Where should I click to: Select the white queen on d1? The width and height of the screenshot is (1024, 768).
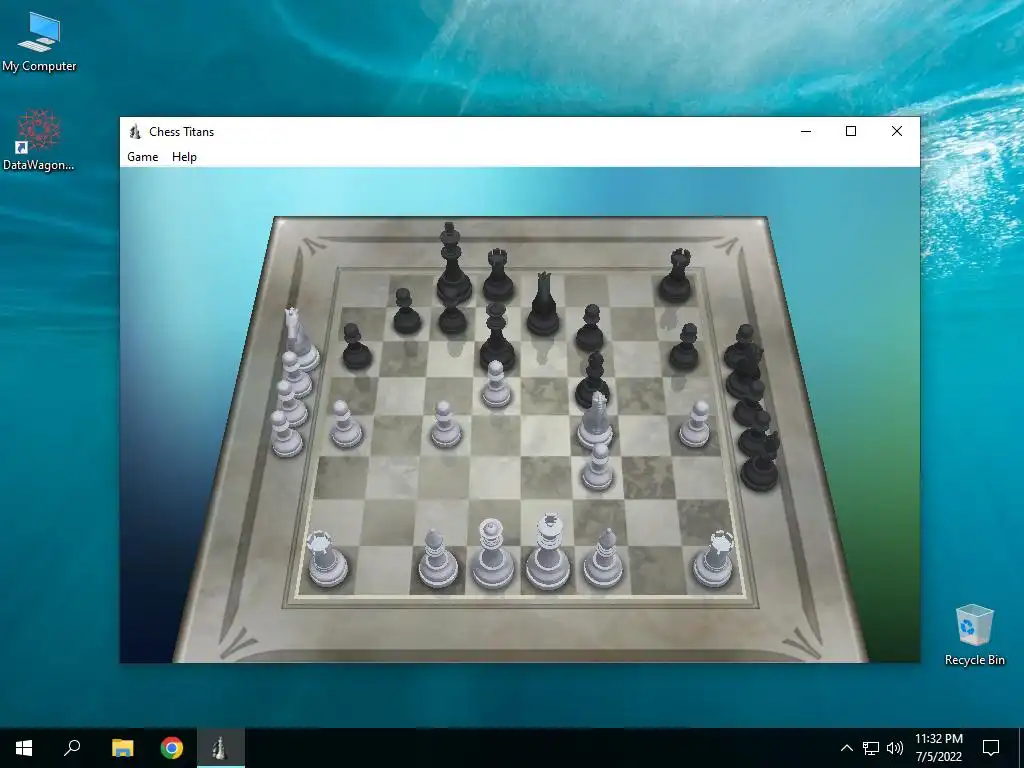[492, 554]
